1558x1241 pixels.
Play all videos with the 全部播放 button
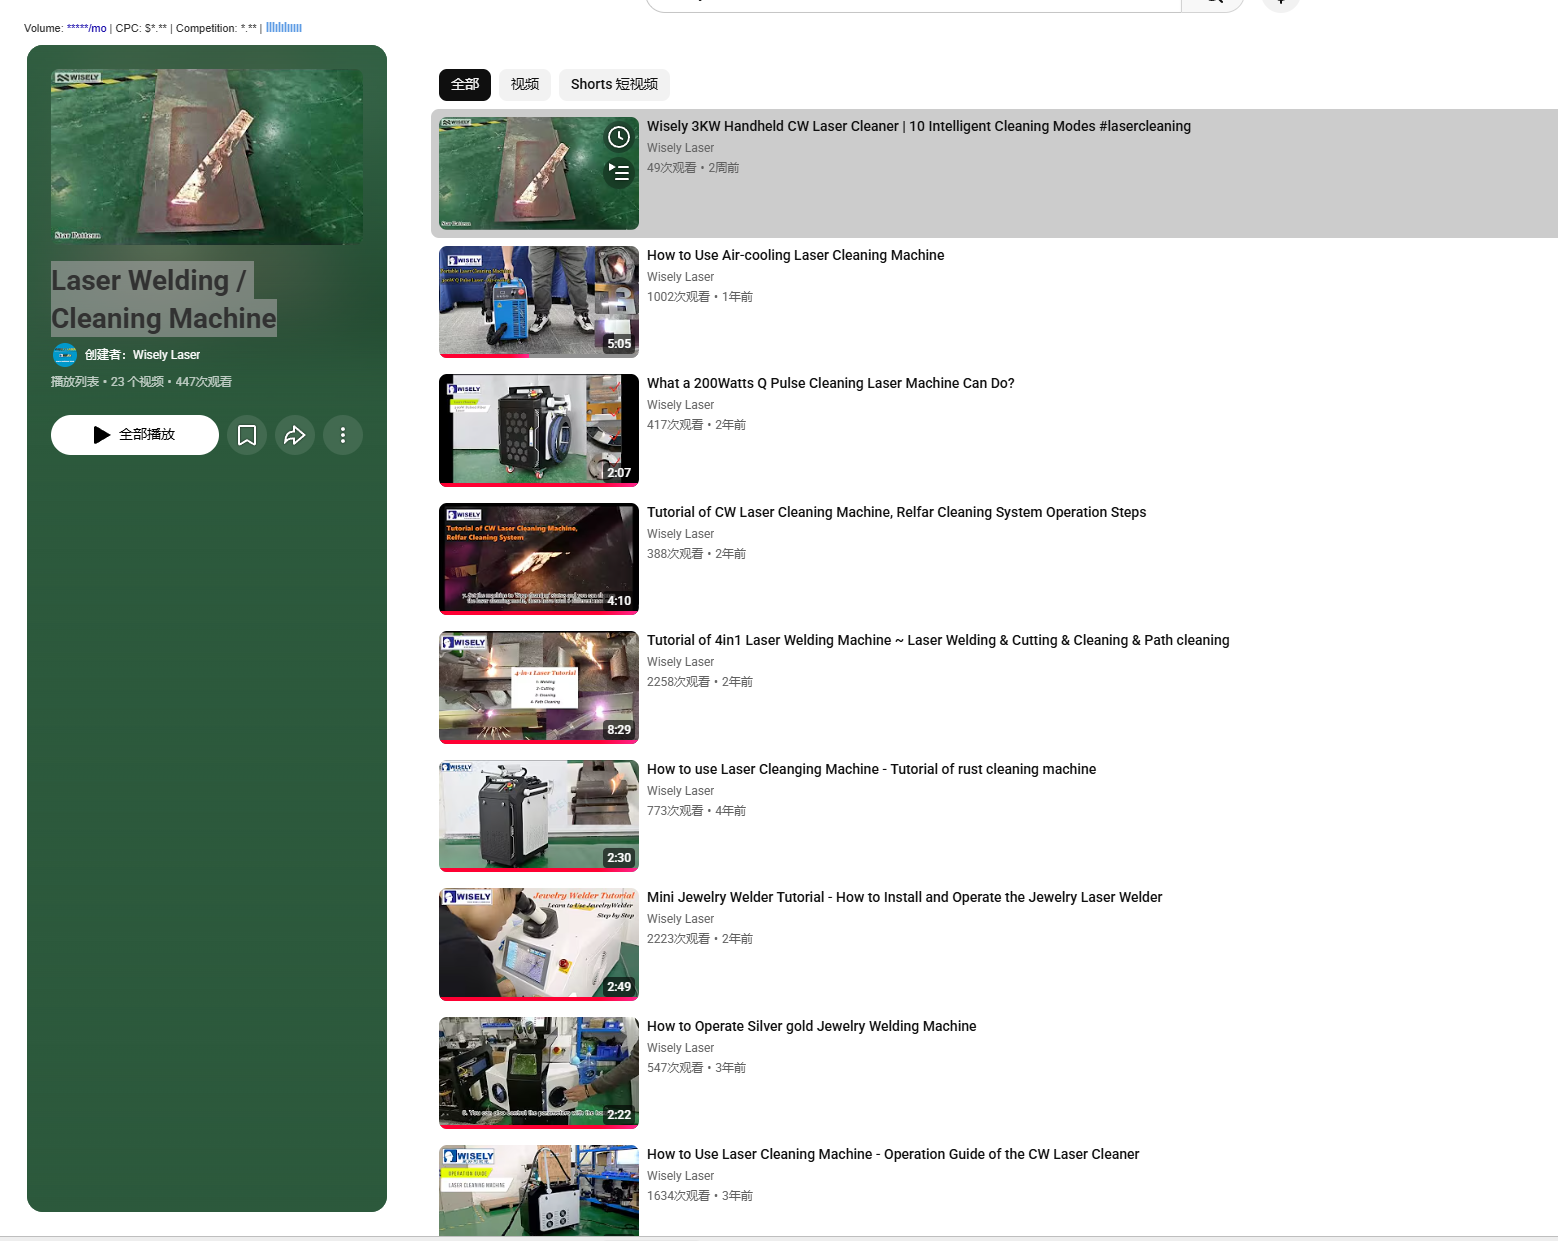(135, 435)
